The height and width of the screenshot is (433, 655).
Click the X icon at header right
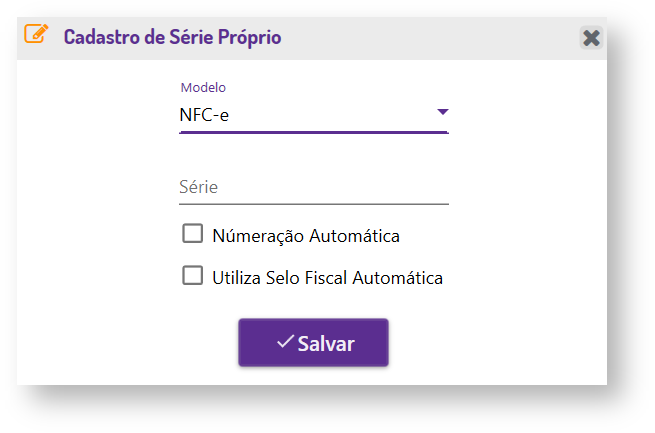coord(591,38)
